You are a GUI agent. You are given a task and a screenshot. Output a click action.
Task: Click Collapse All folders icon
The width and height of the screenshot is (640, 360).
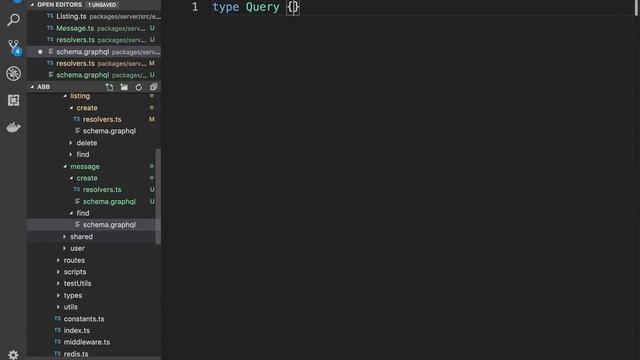[153, 87]
